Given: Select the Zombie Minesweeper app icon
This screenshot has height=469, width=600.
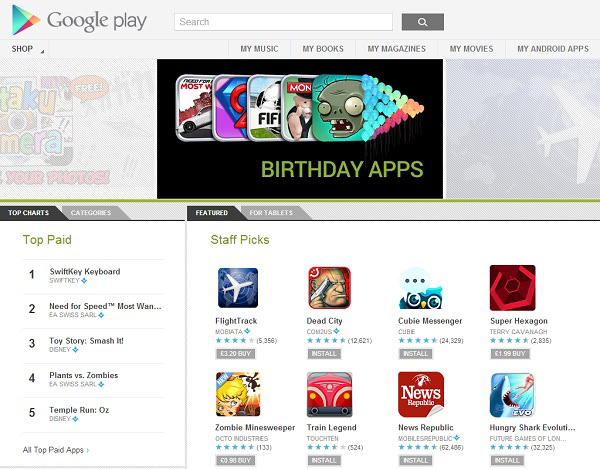Looking at the screenshot, I should [x=238, y=394].
